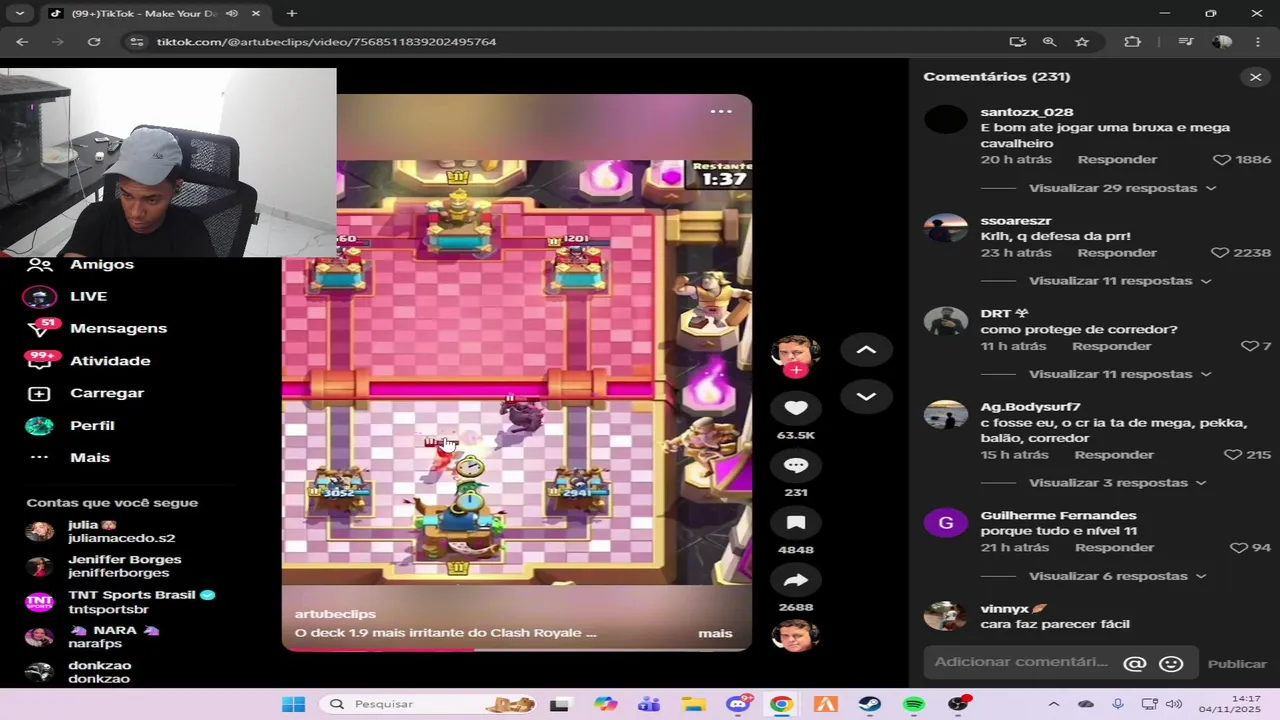Open the comments bubble icon showing 231
1280x720 pixels.
coord(796,465)
